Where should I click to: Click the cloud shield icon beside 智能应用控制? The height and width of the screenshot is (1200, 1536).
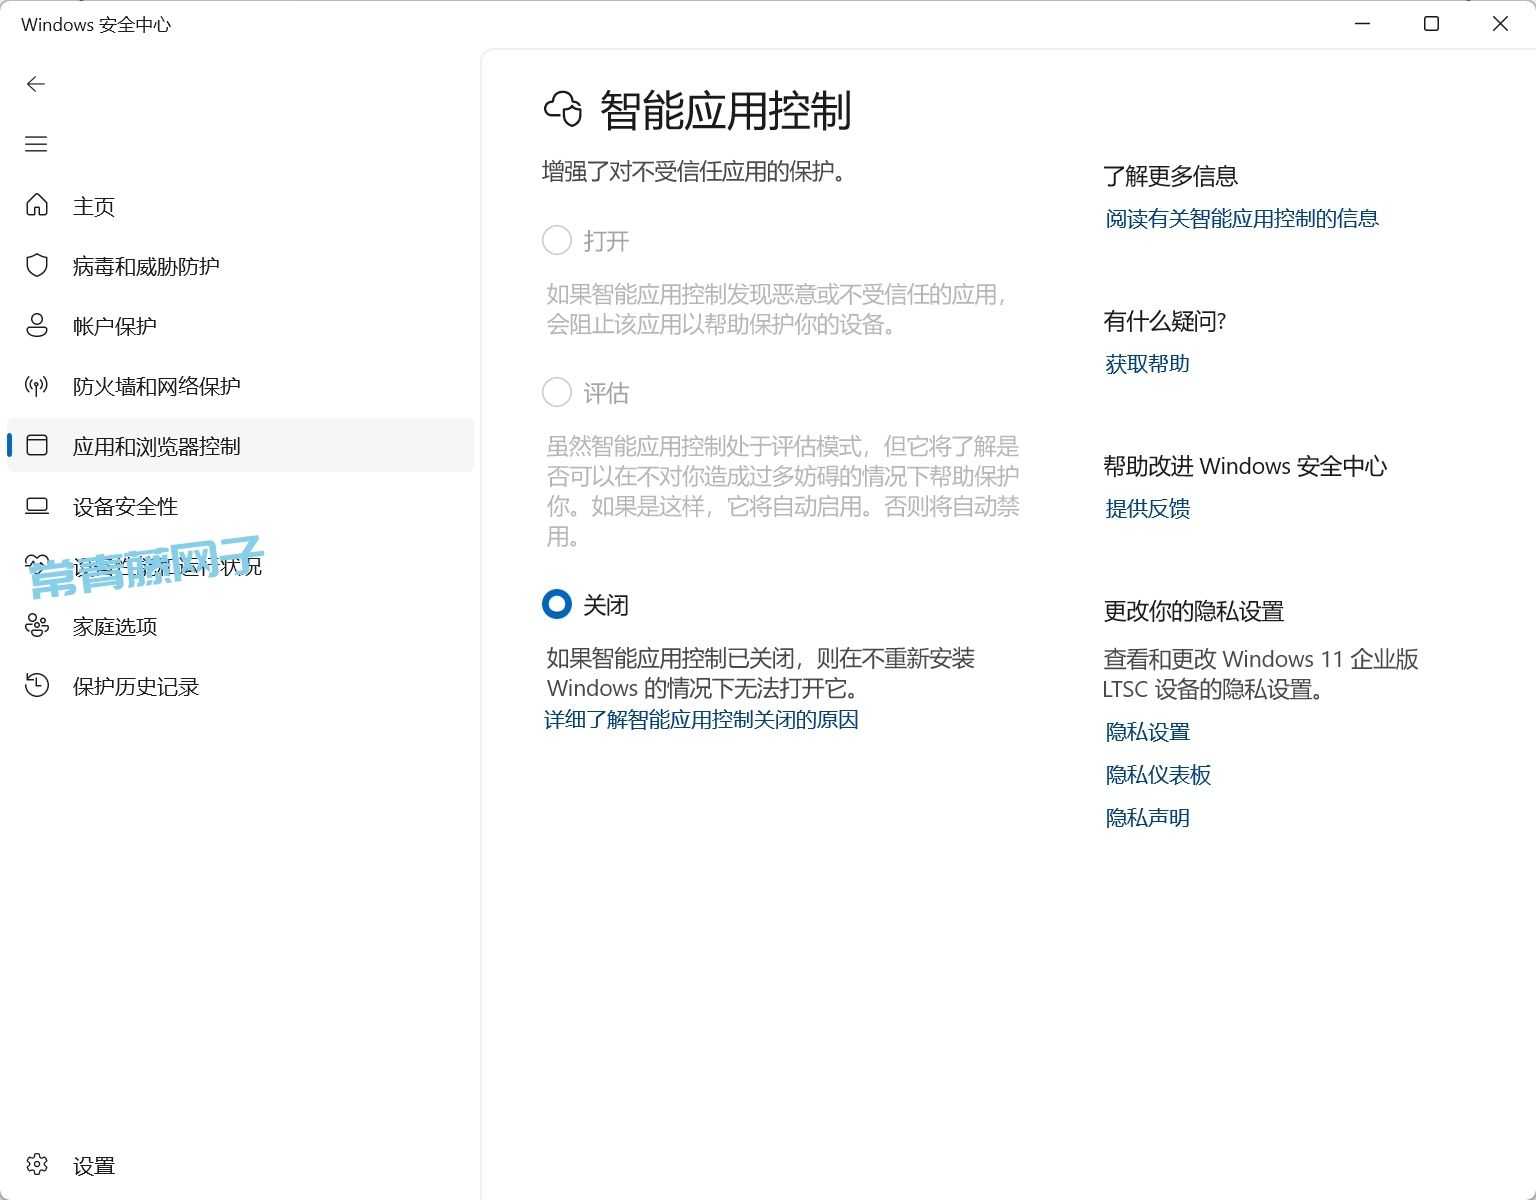562,109
